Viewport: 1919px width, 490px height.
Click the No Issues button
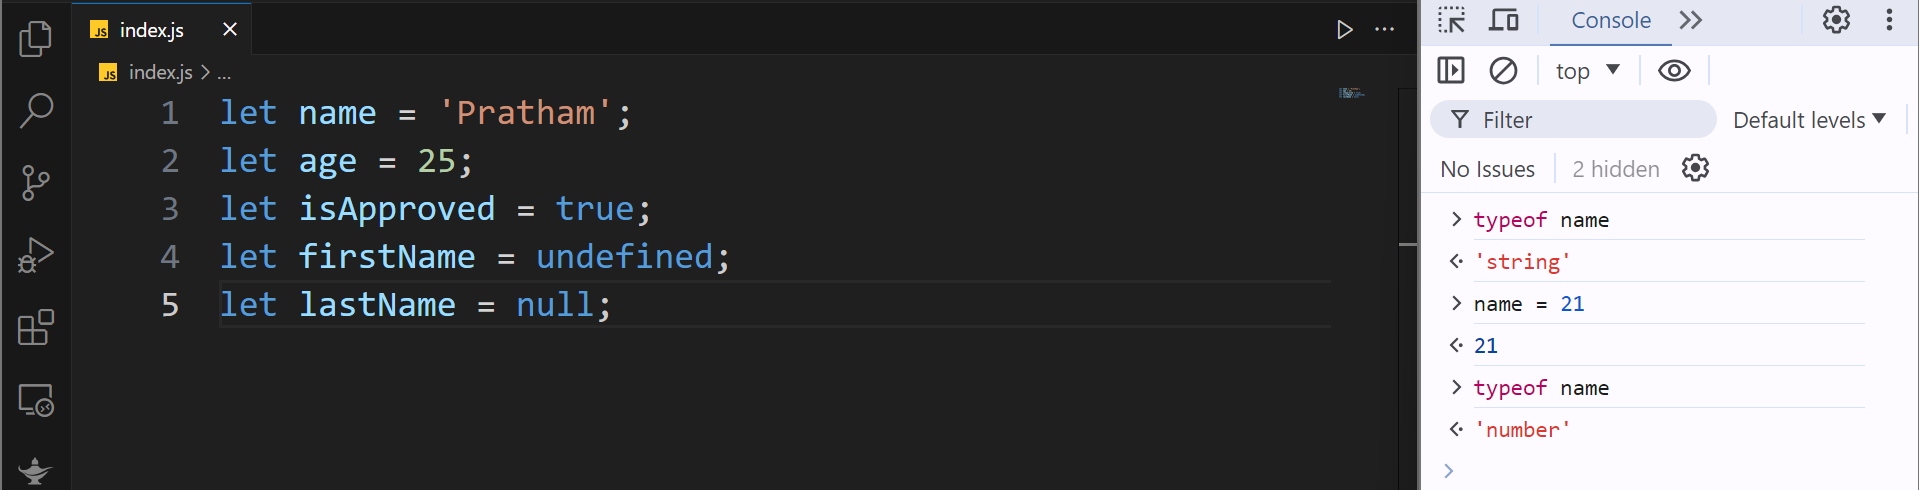(x=1487, y=169)
